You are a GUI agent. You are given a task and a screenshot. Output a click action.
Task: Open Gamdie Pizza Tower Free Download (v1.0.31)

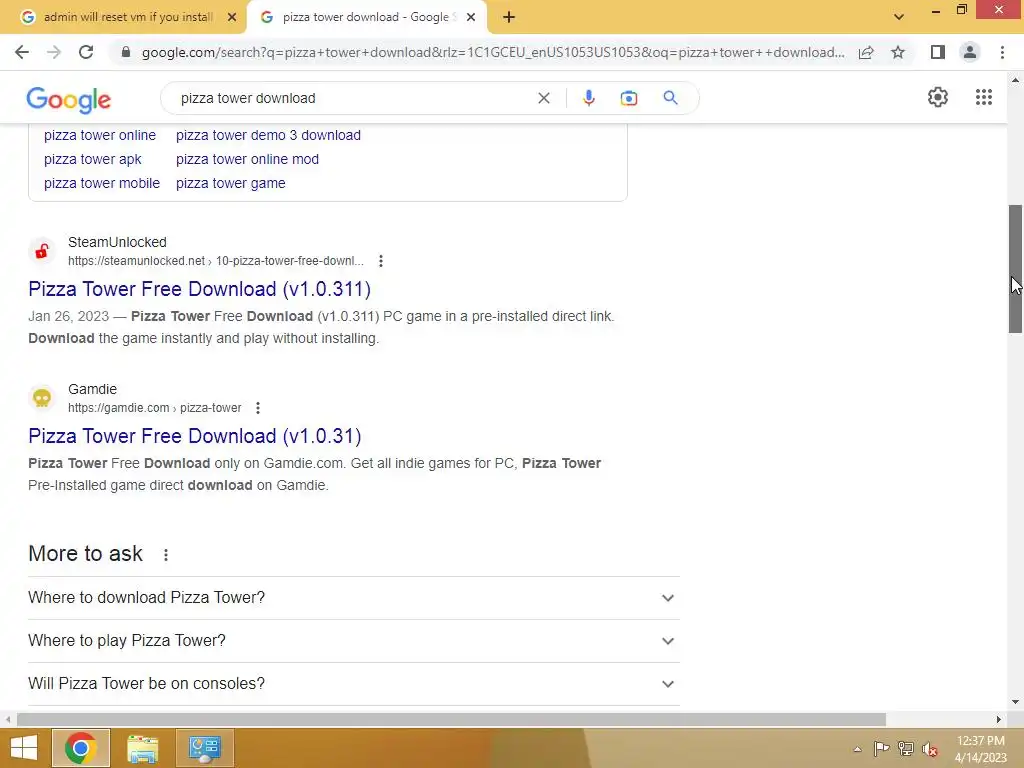[x=195, y=436]
